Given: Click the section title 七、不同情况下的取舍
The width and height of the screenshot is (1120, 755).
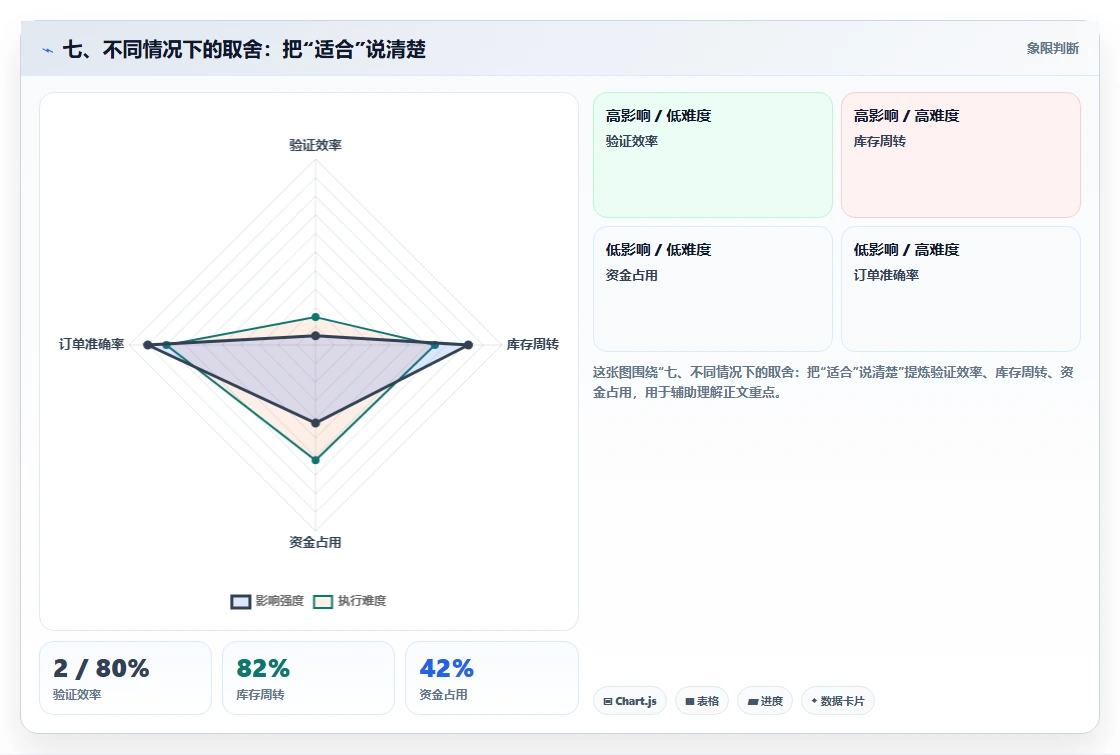Looking at the screenshot, I should click(x=244, y=49).
